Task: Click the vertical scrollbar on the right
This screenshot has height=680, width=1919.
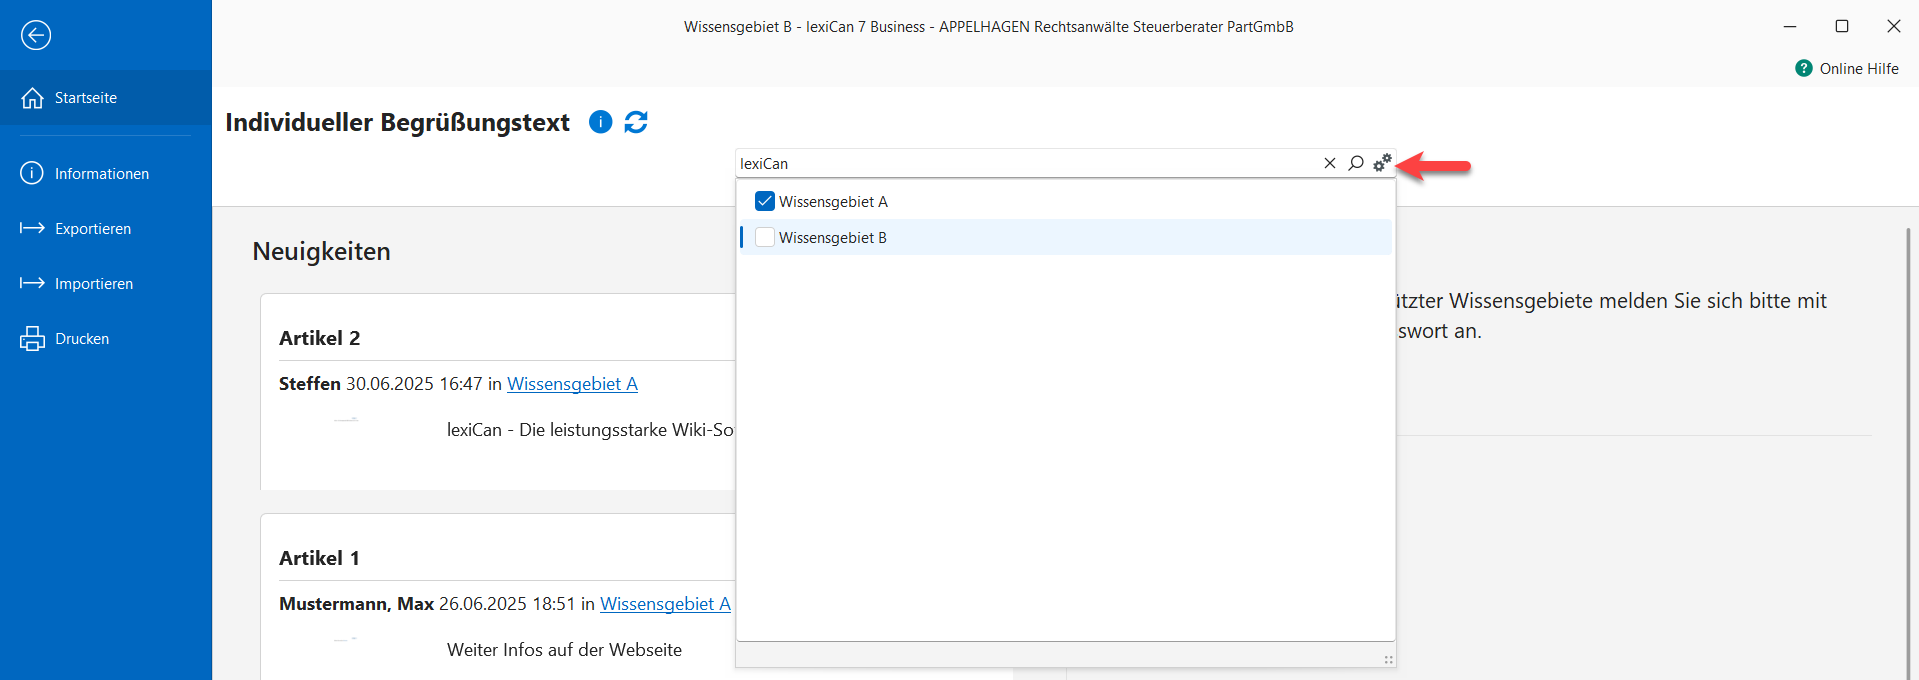Action: [x=1907, y=450]
